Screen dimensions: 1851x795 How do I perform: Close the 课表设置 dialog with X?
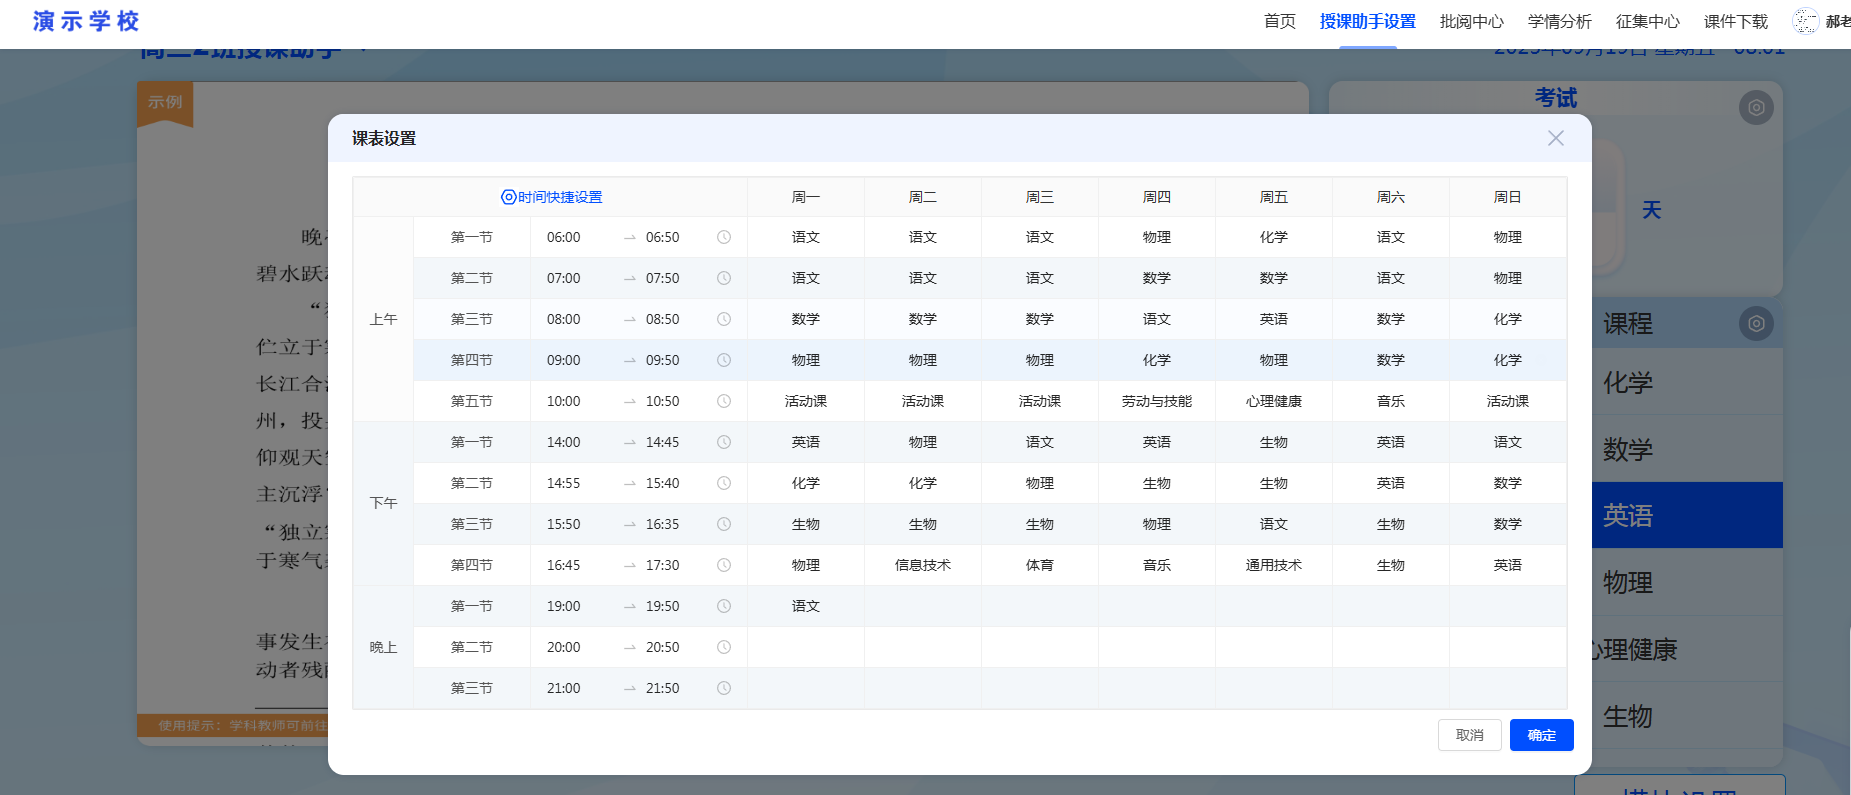[x=1555, y=138]
